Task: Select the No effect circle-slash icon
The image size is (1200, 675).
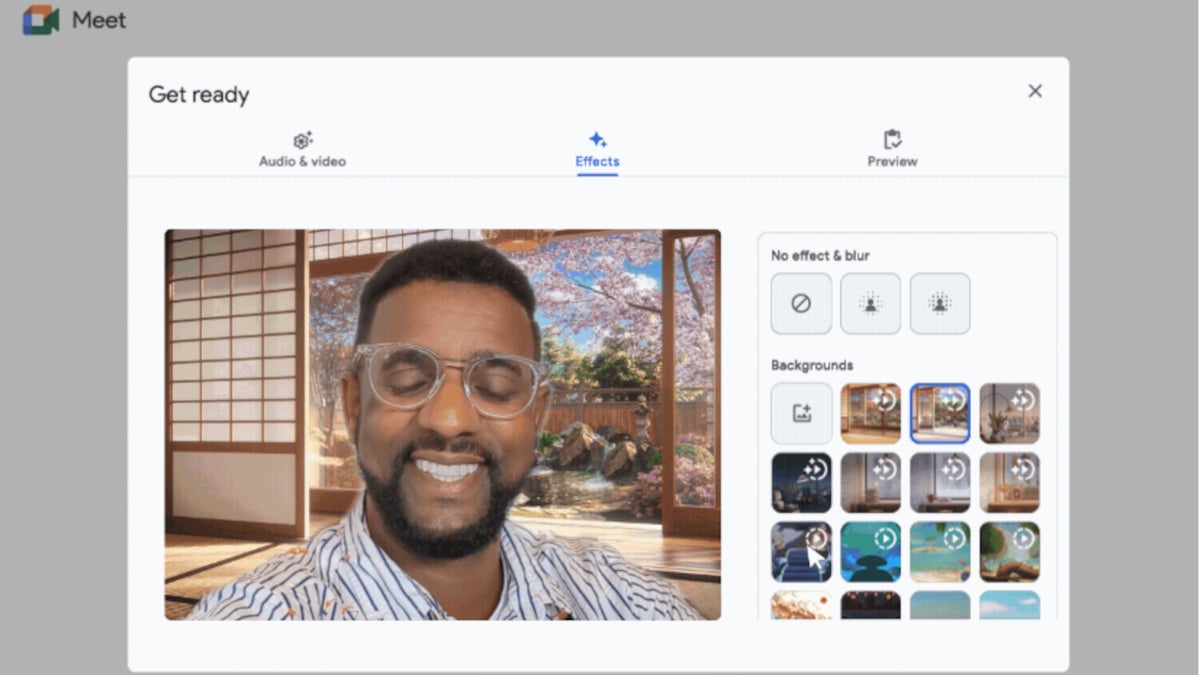Action: click(801, 304)
